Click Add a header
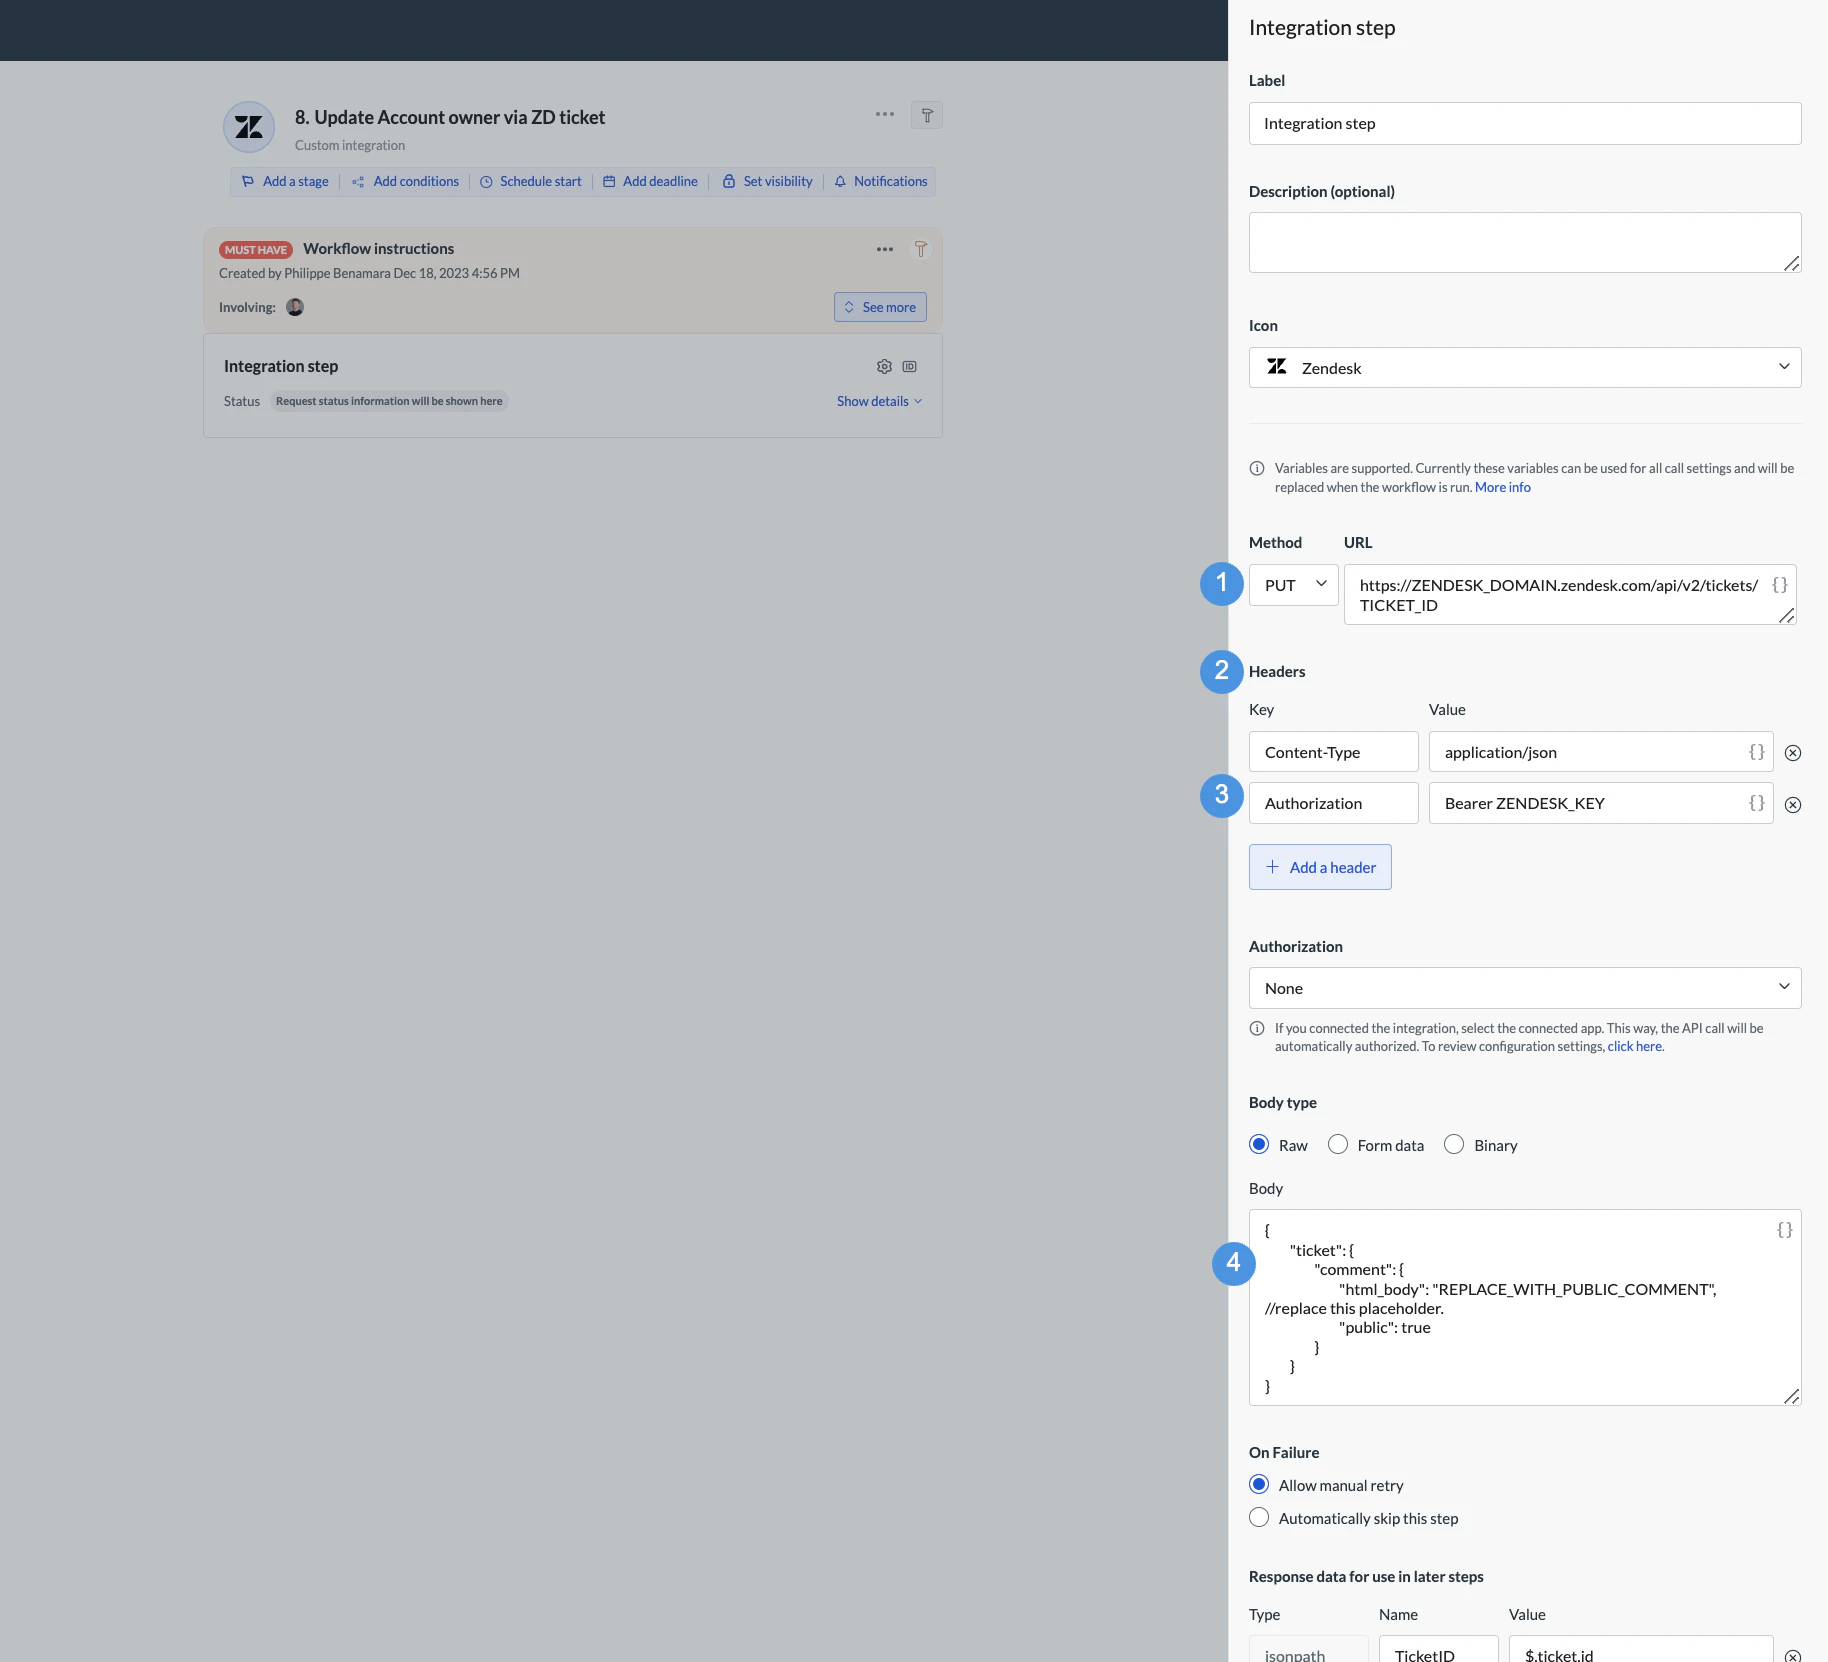Screen dimensions: 1828x1662 [x=1320, y=866]
